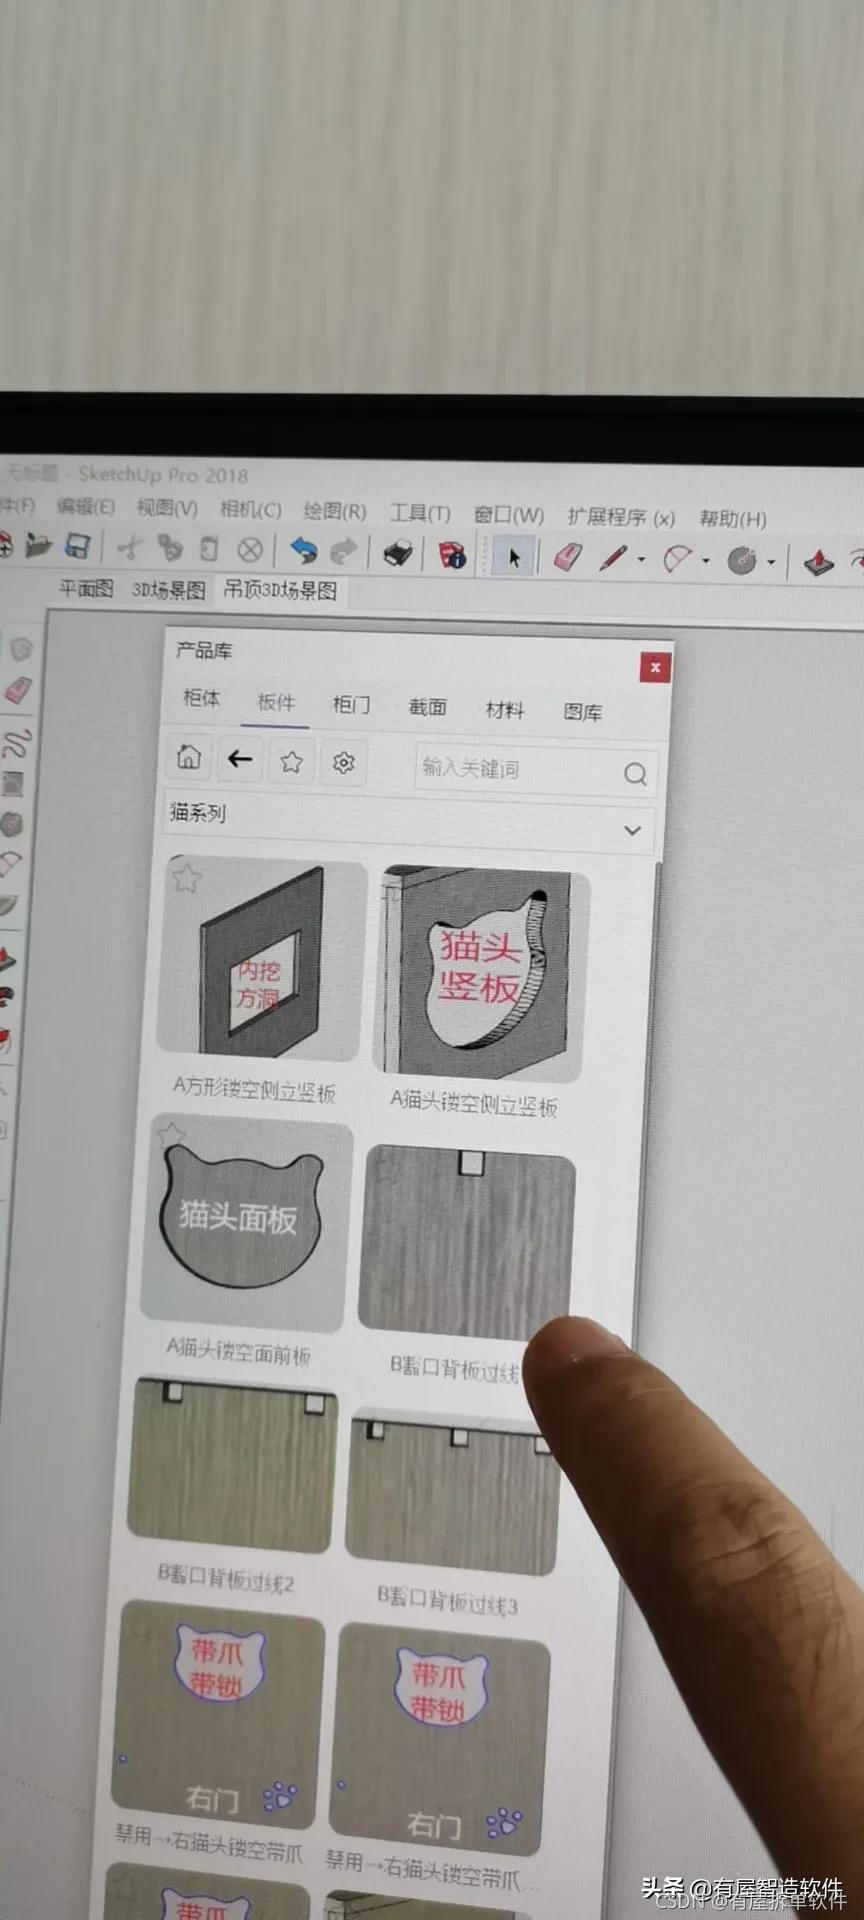Favorite the 猫头面板 item via its star
The width and height of the screenshot is (864, 1920).
[x=171, y=1134]
